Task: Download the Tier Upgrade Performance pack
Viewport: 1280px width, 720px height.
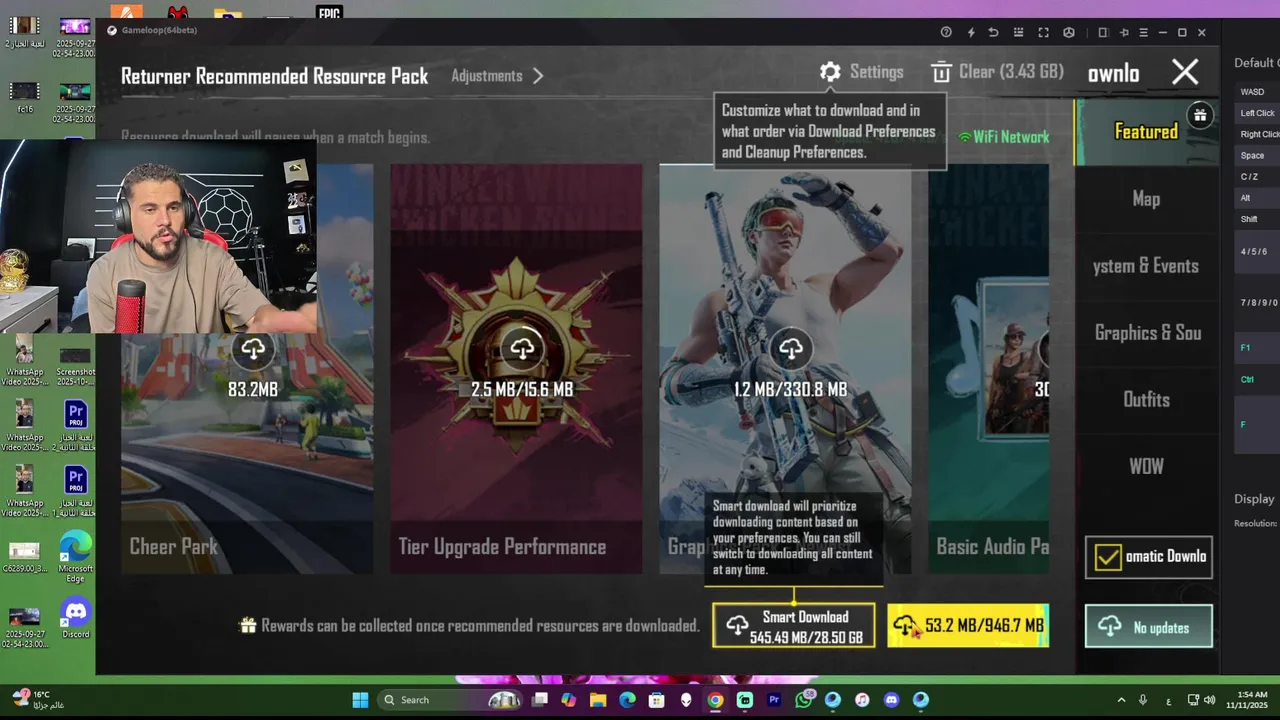Action: click(x=522, y=348)
